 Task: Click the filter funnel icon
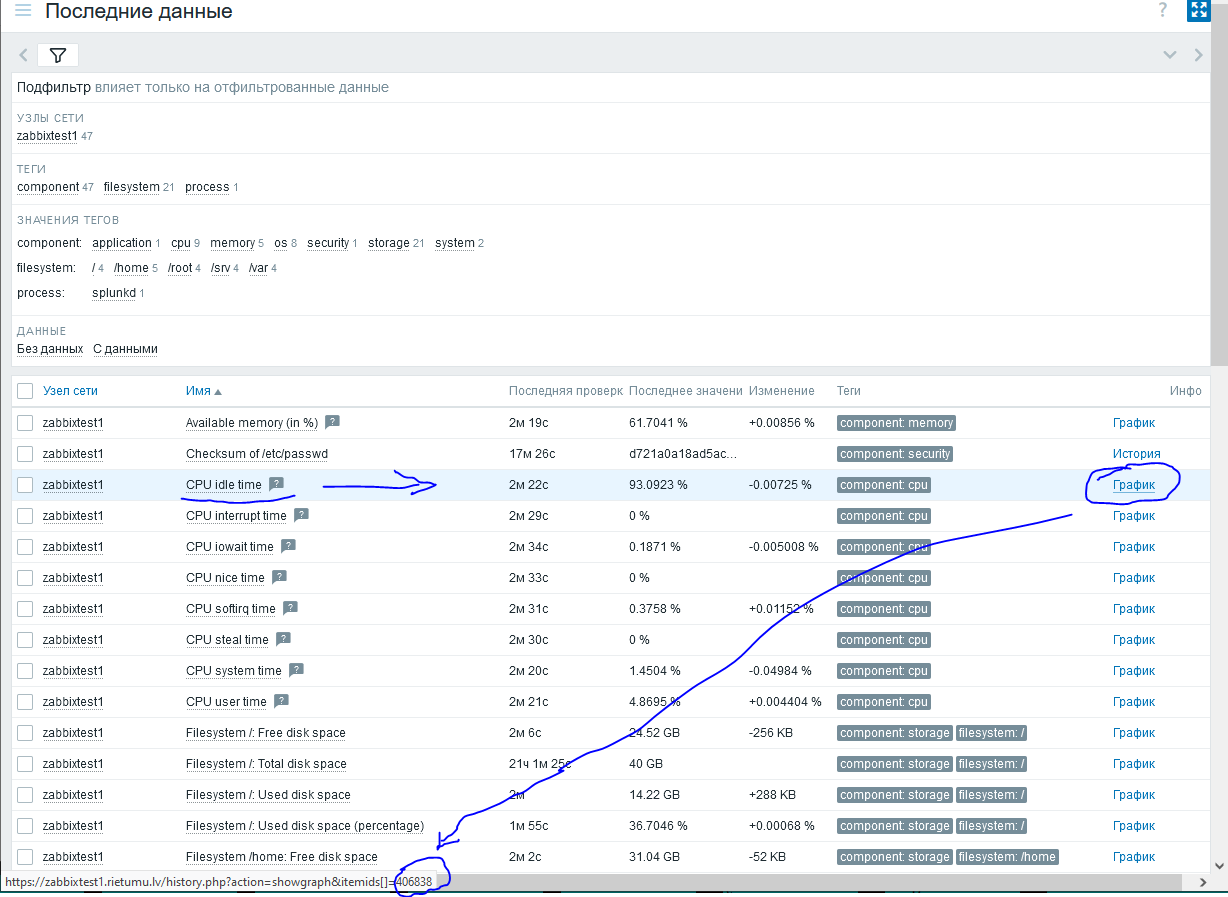[x=58, y=55]
